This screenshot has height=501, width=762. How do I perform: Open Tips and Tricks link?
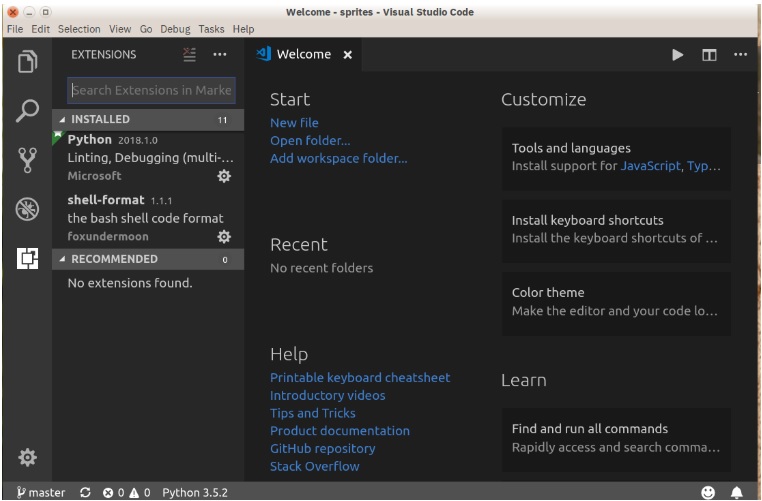point(312,413)
